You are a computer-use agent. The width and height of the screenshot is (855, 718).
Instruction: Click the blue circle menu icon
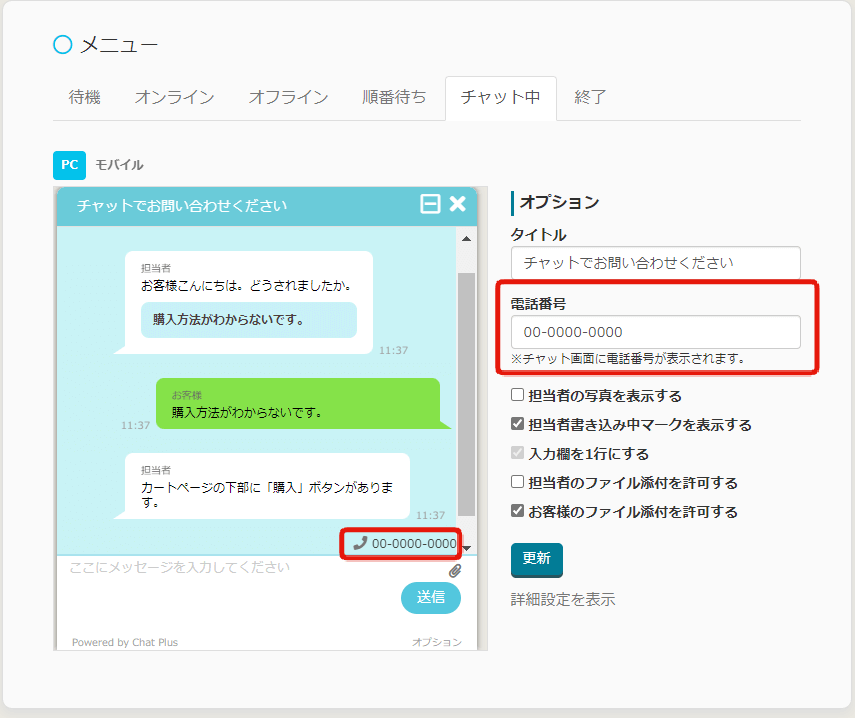tap(63, 45)
